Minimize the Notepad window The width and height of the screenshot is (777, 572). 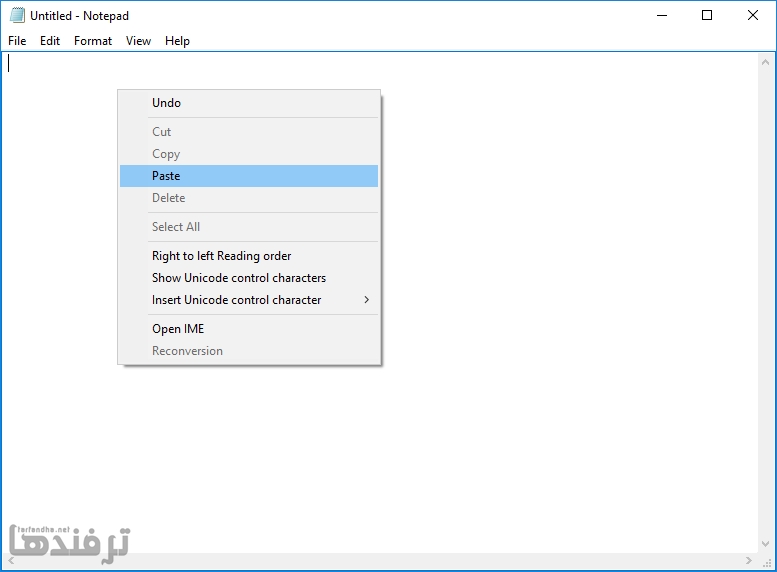tap(662, 15)
